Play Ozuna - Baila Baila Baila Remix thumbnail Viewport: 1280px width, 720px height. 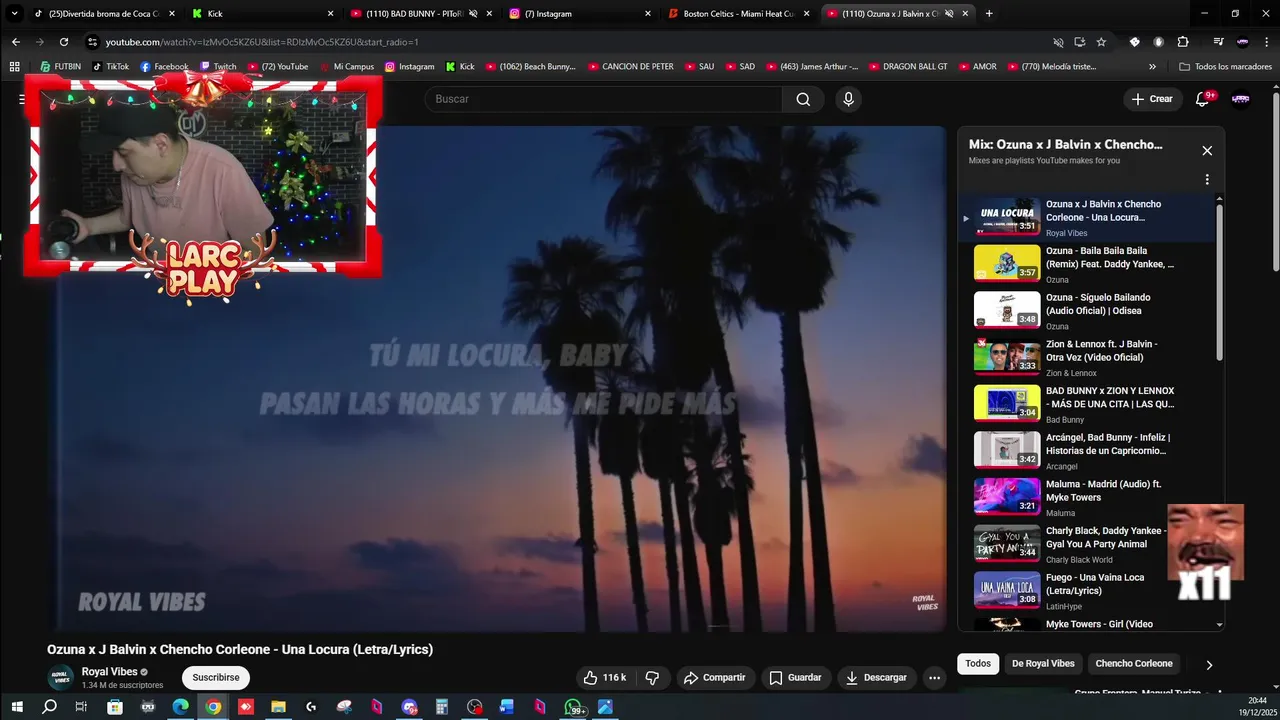click(x=1007, y=263)
